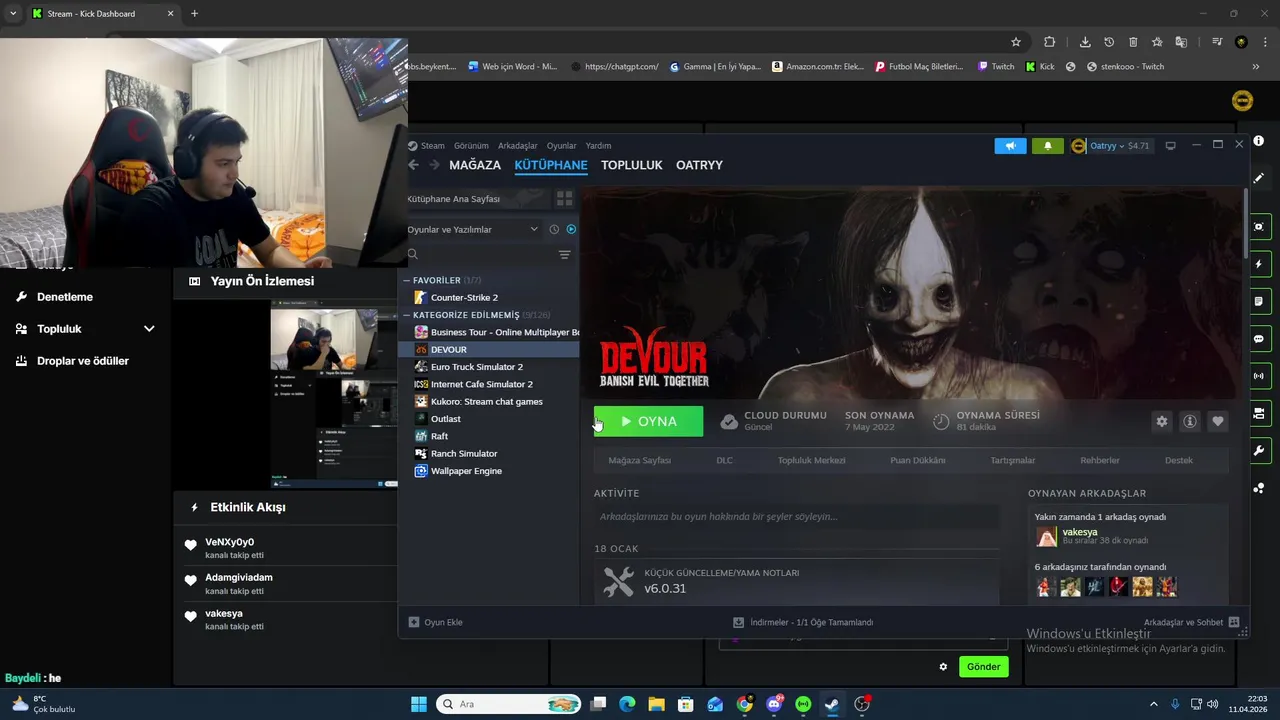Open Denetleme in Kick sidebar
This screenshot has height=720, width=1280.
65,297
